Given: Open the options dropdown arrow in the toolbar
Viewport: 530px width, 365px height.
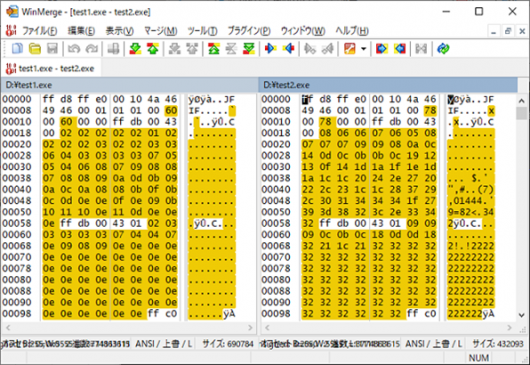Looking at the screenshot, I should click(363, 49).
